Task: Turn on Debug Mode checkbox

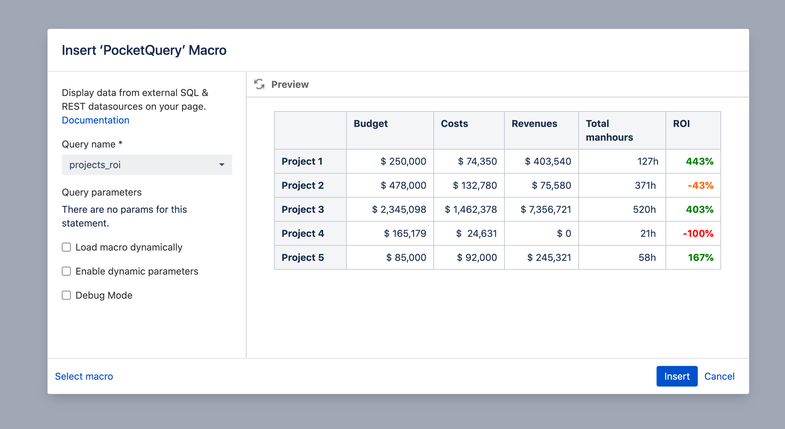Action: [66, 295]
